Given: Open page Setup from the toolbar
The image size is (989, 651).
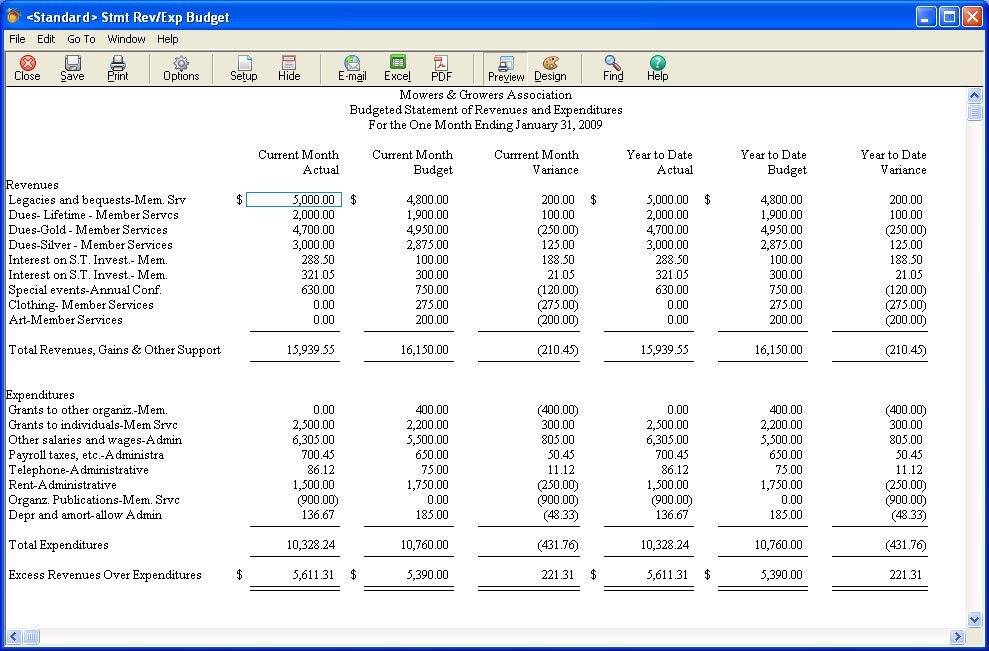Looking at the screenshot, I should coord(243,68).
